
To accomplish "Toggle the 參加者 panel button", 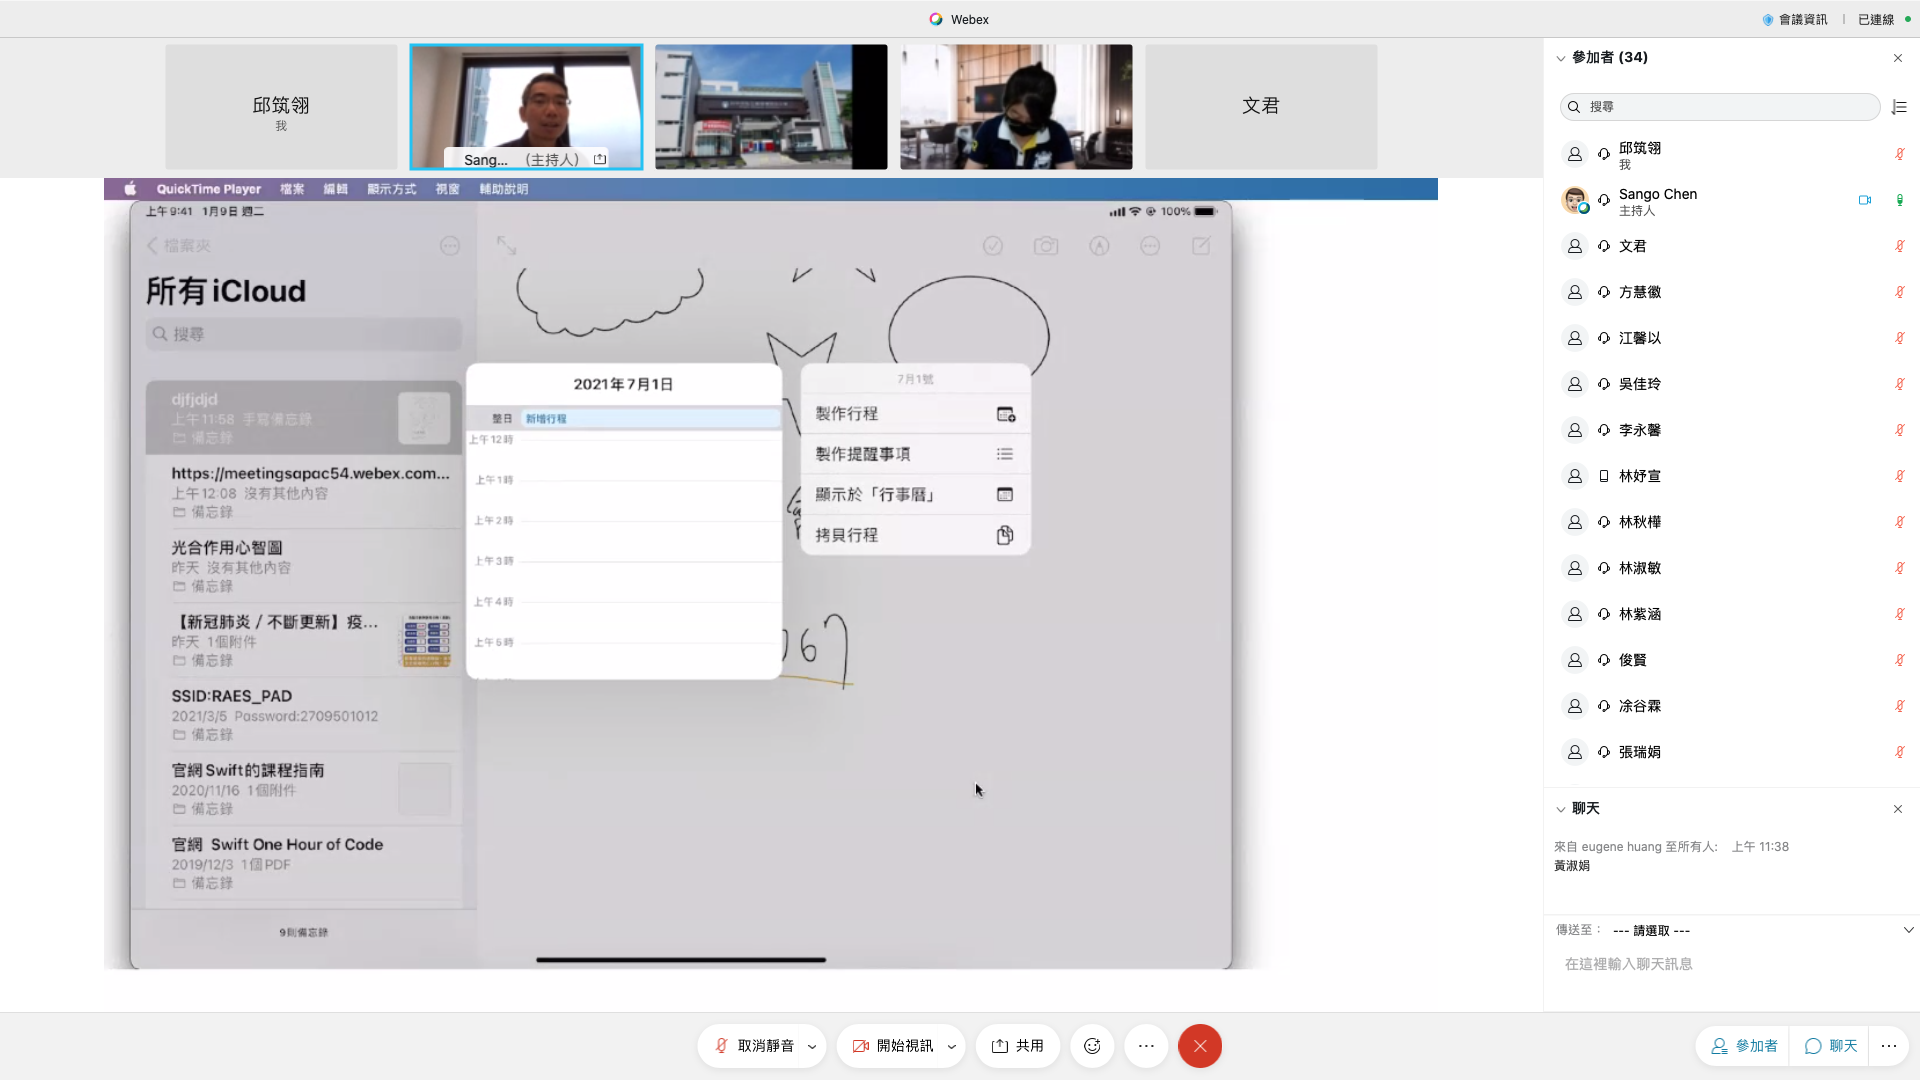I will tap(1744, 1046).
